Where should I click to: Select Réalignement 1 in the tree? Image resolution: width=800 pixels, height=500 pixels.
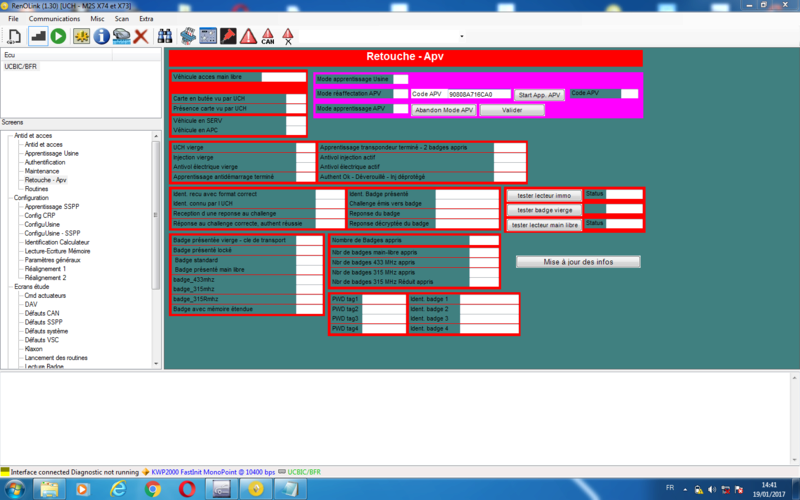tap(45, 269)
